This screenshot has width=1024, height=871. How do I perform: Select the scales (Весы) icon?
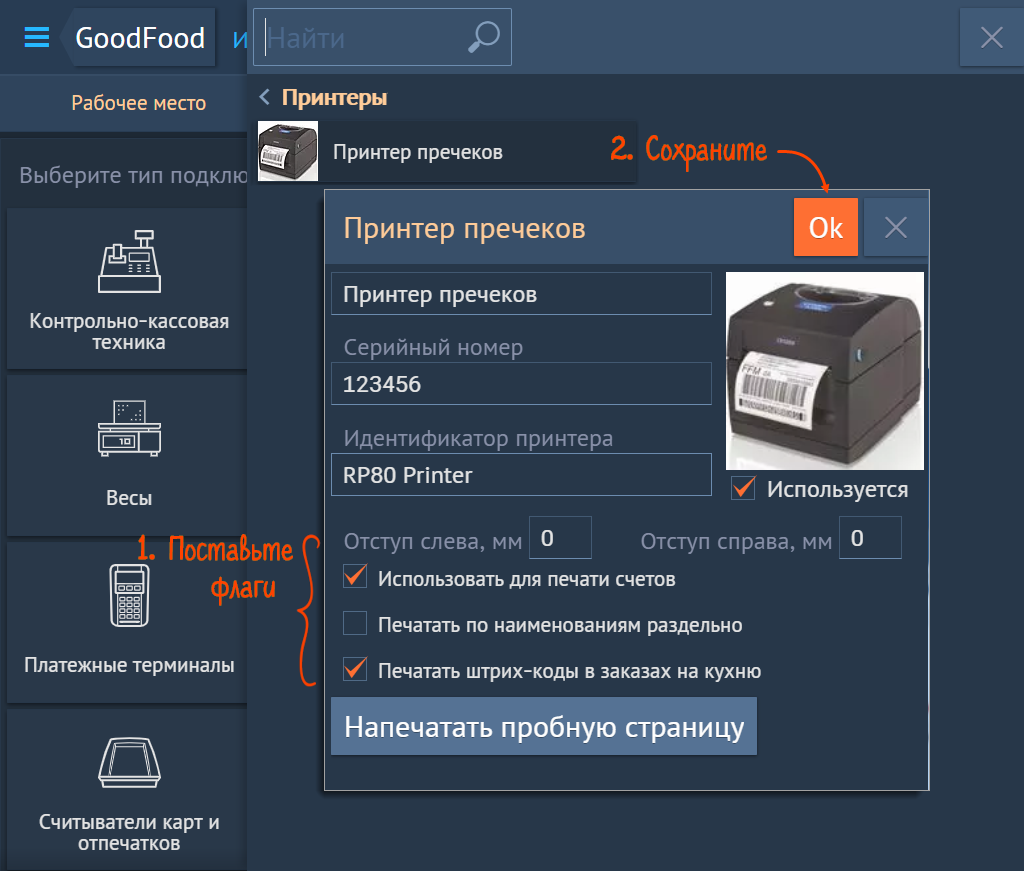(129, 429)
